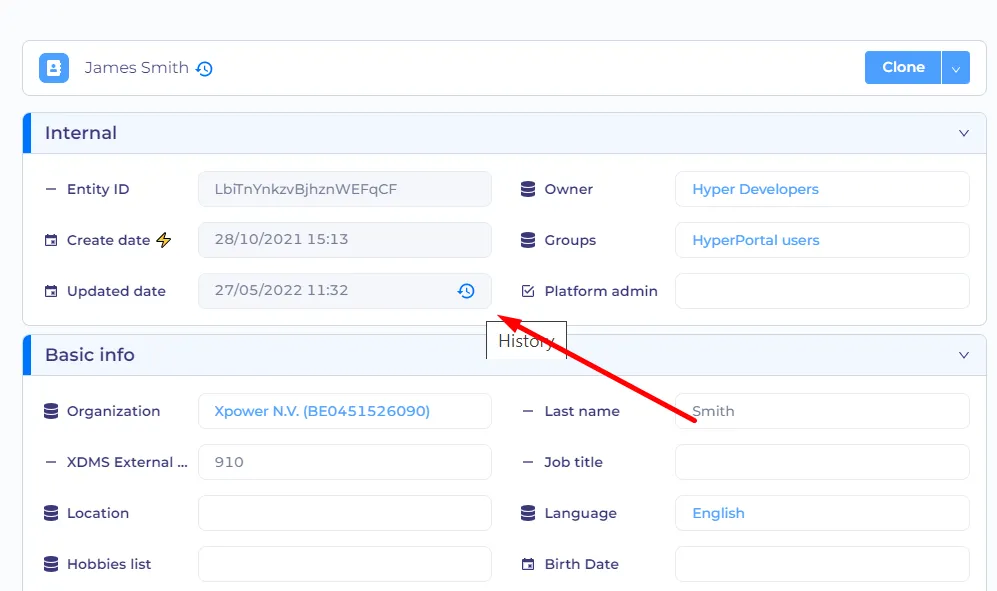Click the Last name field containing Smith
Viewport: 997px width, 591px height.
[822, 411]
